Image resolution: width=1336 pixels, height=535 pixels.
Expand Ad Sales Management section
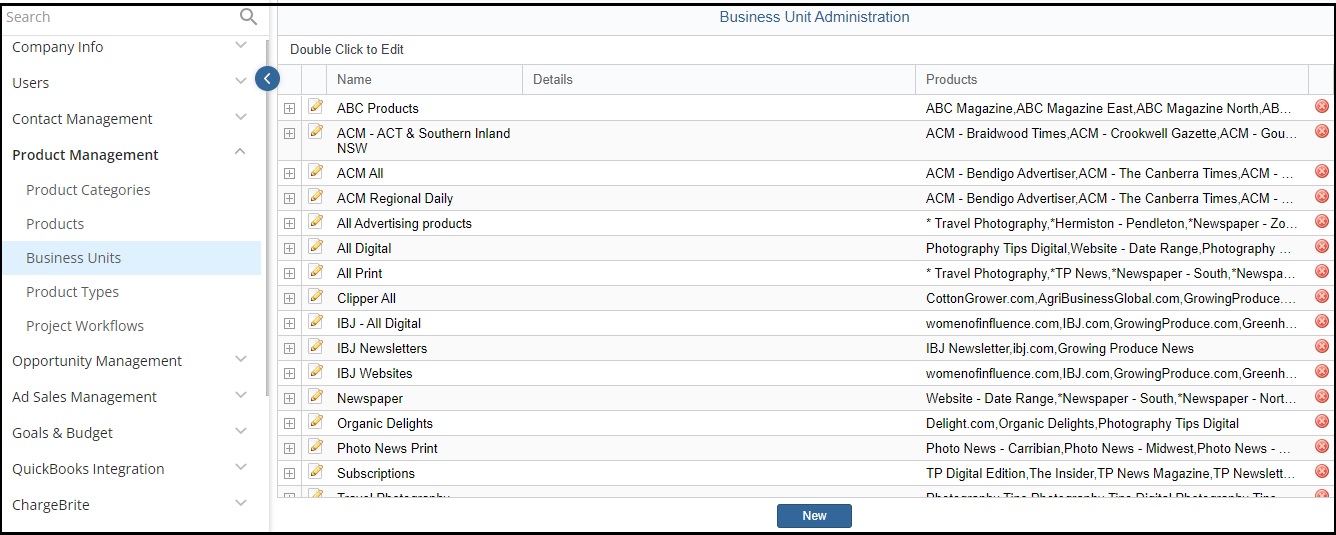pos(240,395)
